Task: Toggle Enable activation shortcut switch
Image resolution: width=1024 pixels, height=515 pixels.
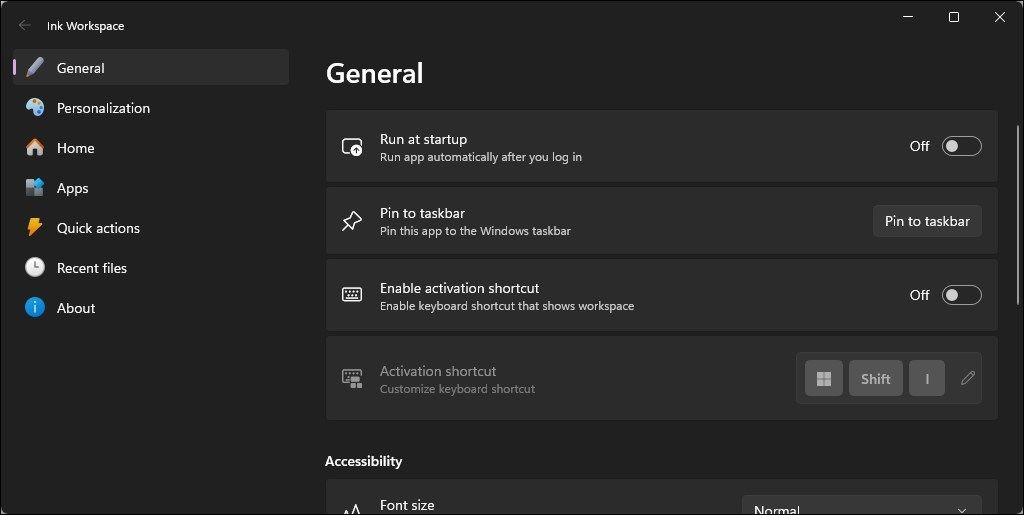Action: (961, 295)
